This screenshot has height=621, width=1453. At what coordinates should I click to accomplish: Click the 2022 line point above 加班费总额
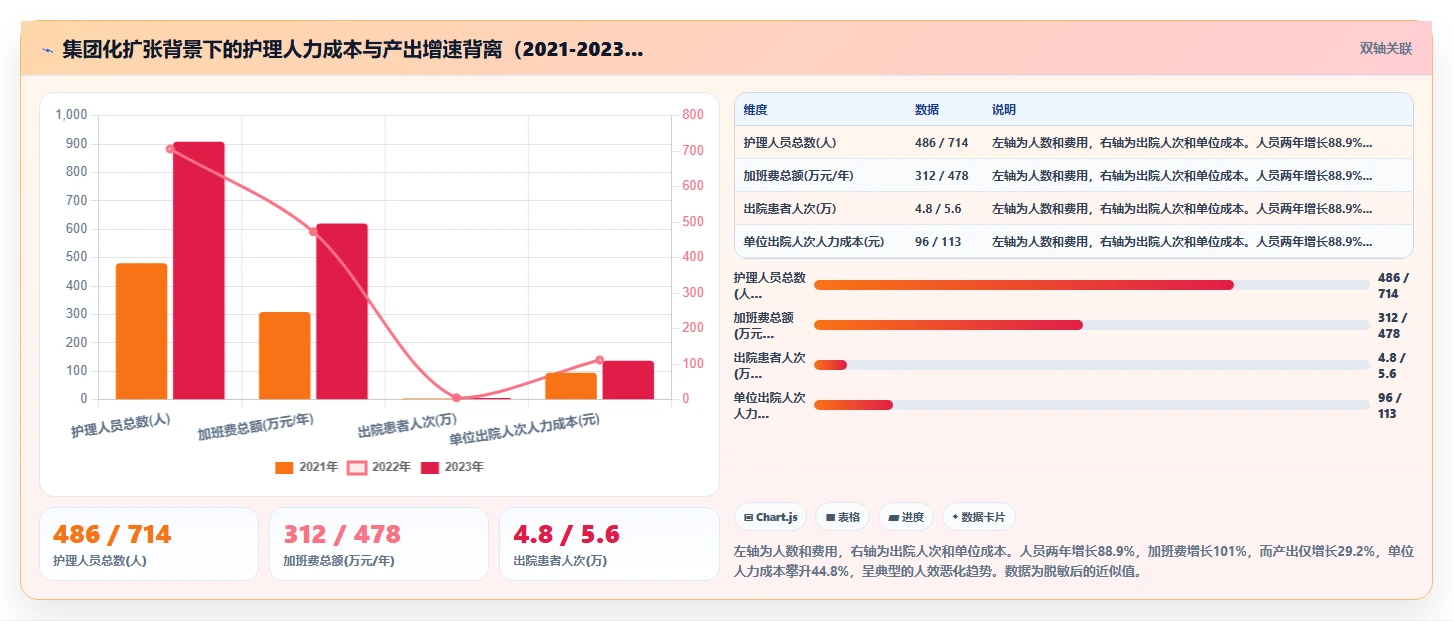pyautogui.click(x=313, y=232)
